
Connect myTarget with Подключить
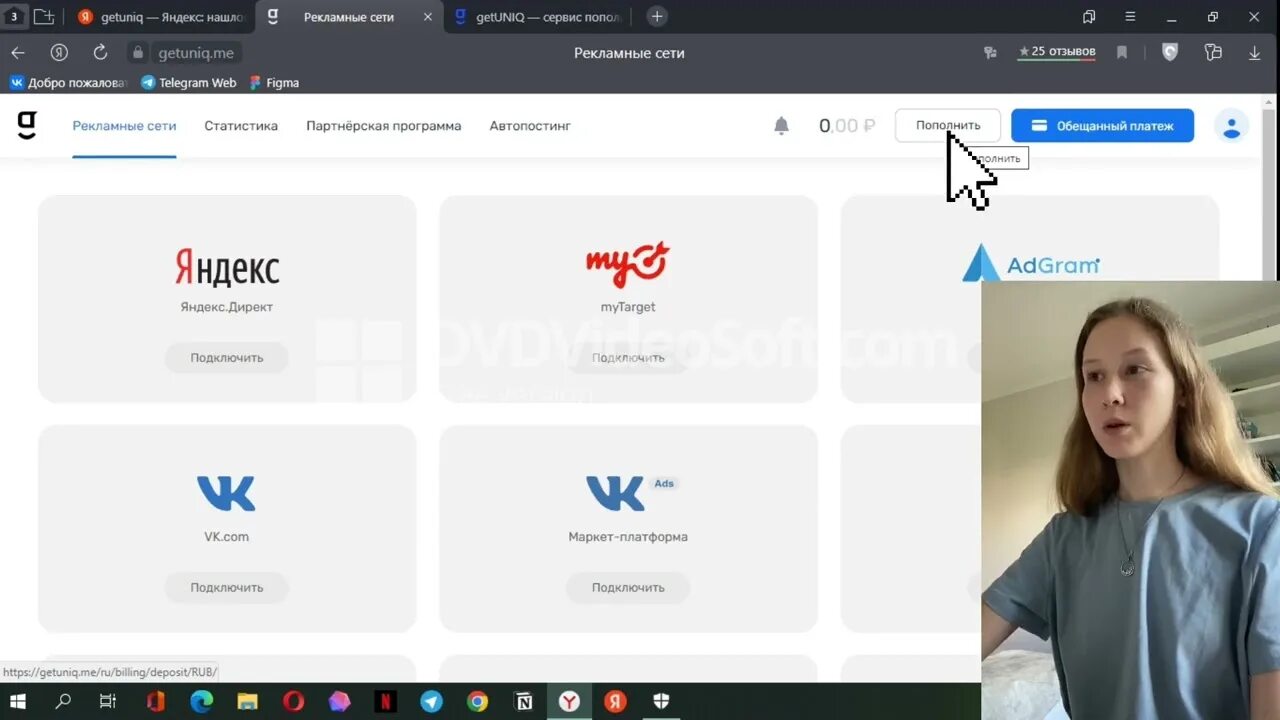tap(628, 358)
